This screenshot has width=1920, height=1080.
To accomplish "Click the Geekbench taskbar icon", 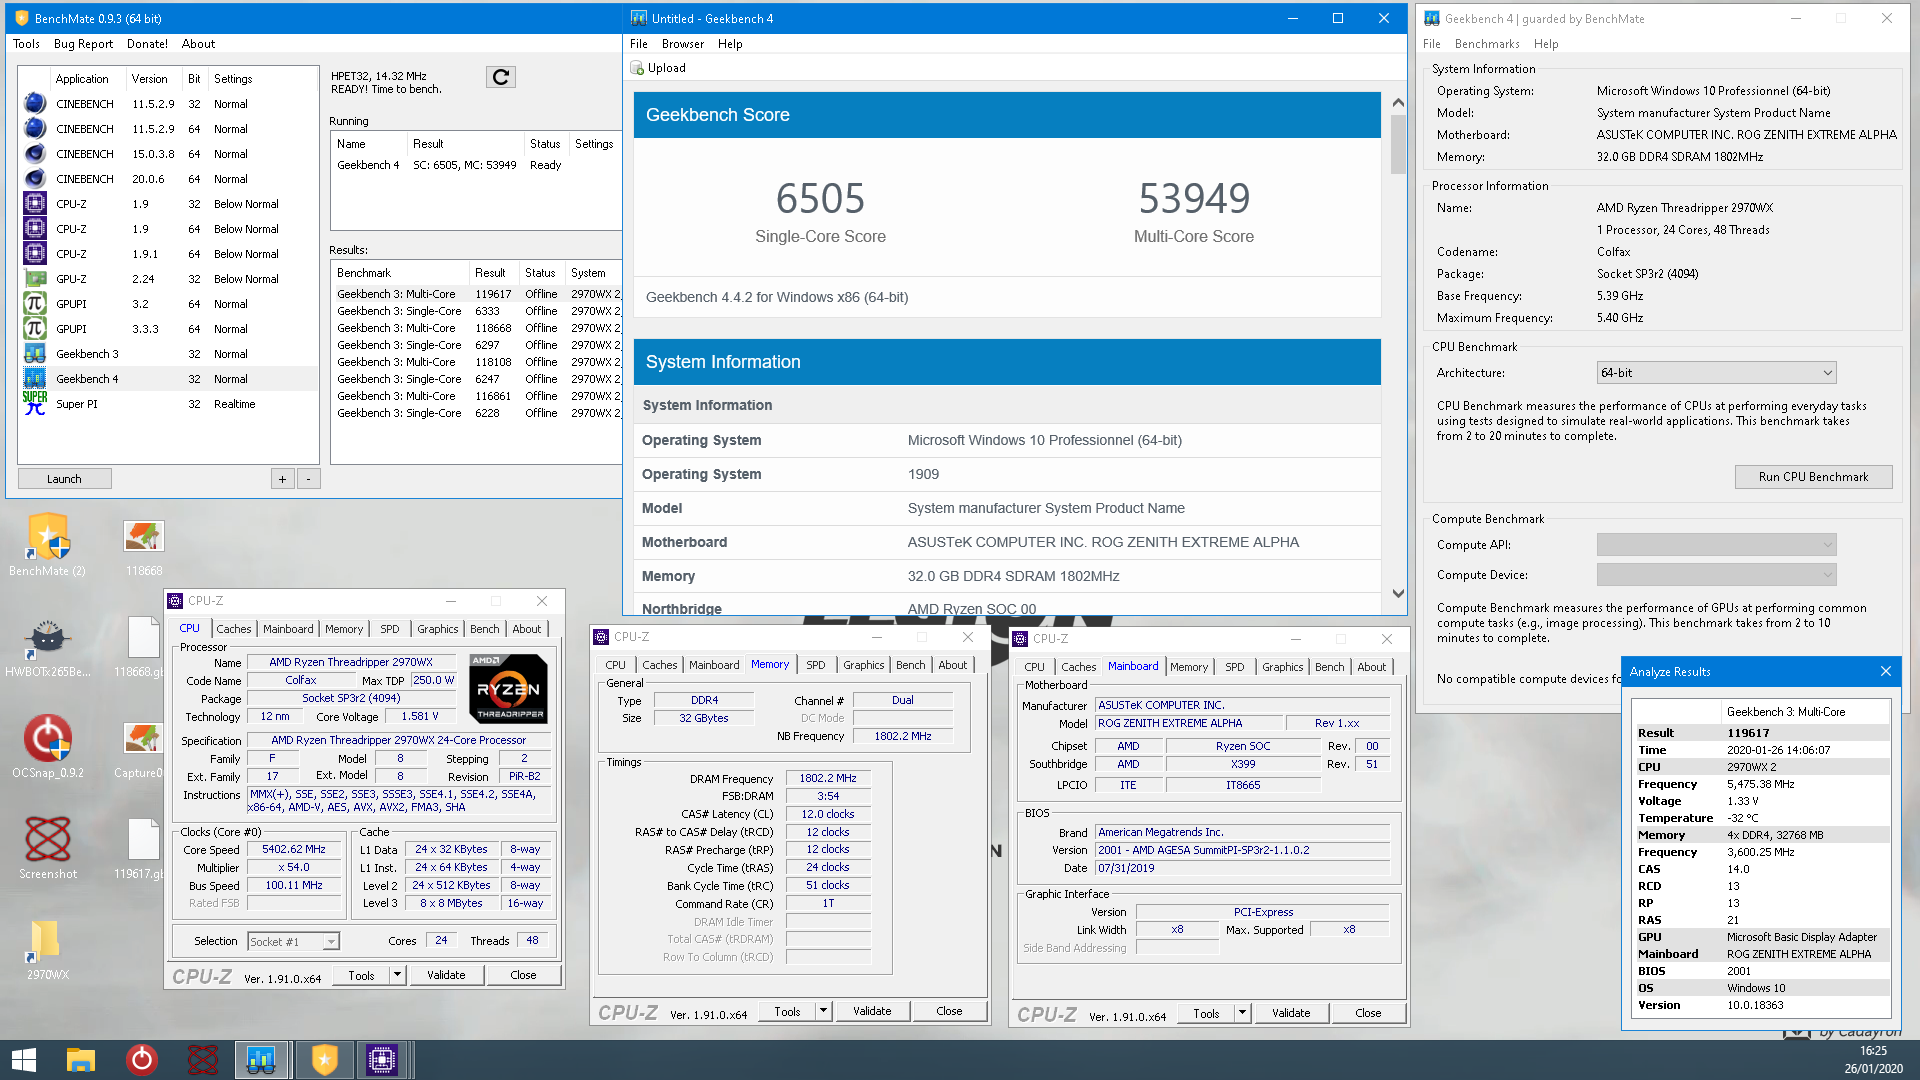I will click(261, 1060).
